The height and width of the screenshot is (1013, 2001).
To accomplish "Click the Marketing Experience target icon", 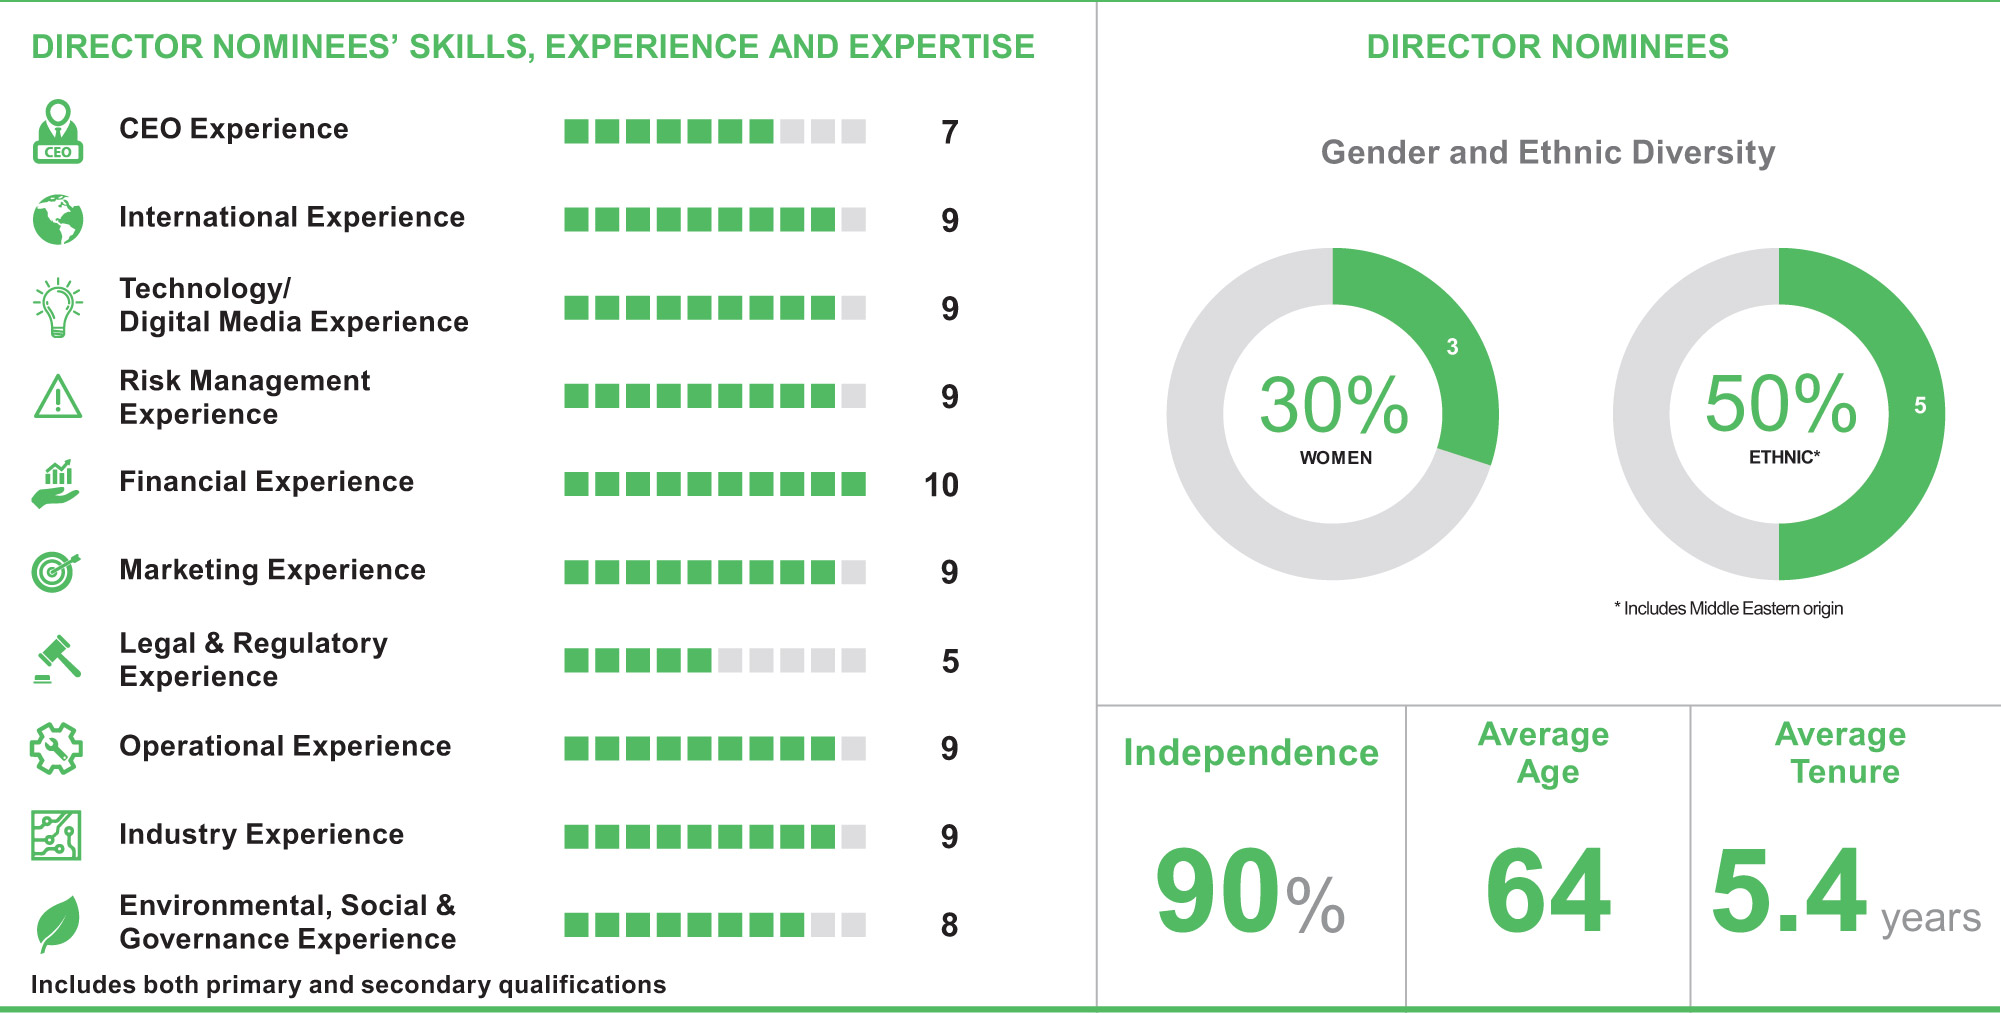I will tap(56, 572).
